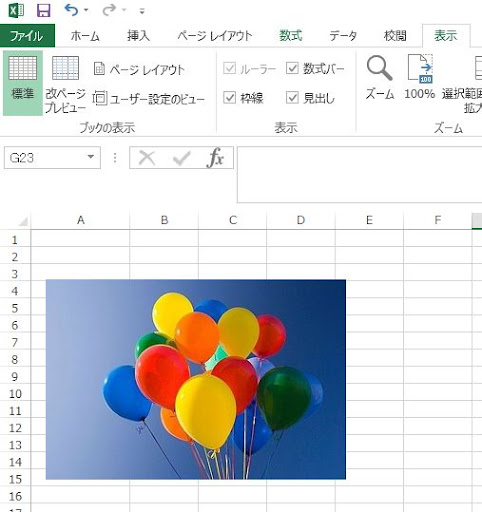
Task: Click the formula bar enter checkmark
Action: point(182,158)
